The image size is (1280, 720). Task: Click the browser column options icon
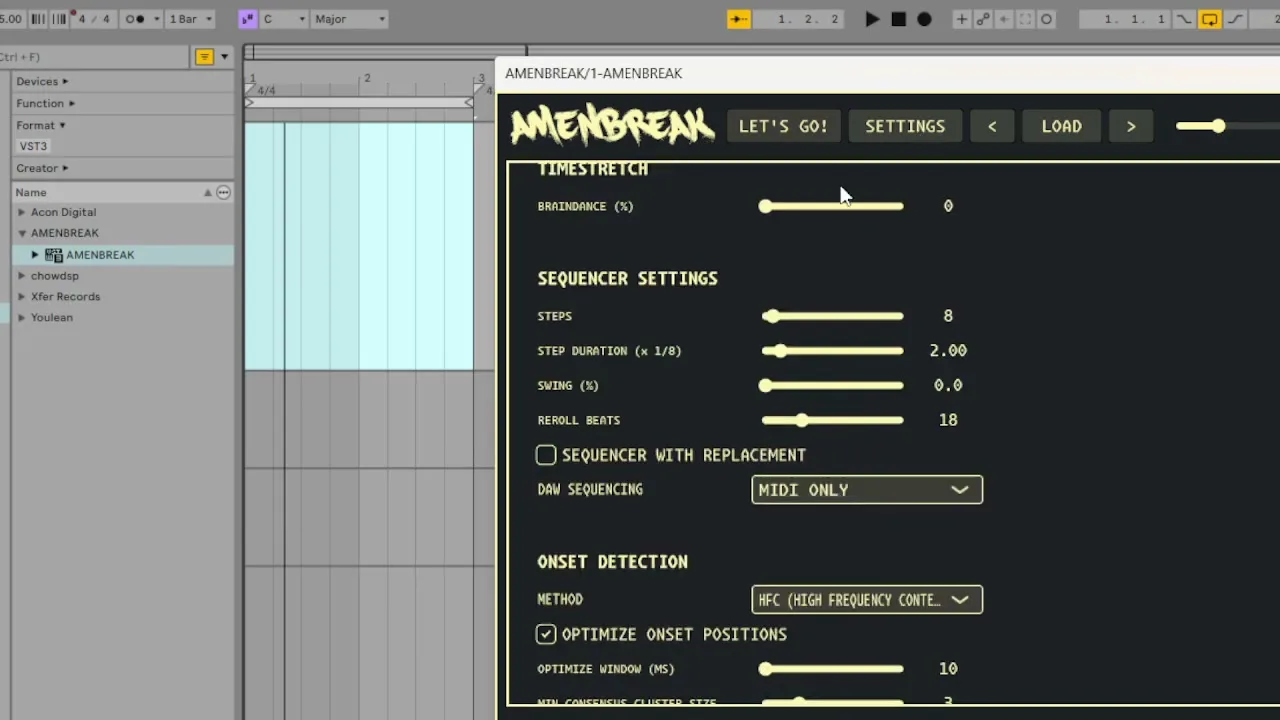point(223,192)
